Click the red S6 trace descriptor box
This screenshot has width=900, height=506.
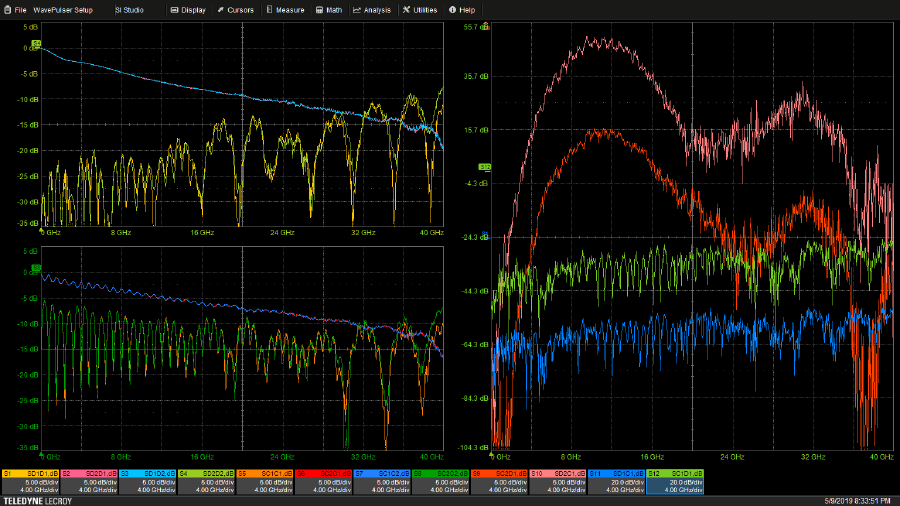click(323, 481)
